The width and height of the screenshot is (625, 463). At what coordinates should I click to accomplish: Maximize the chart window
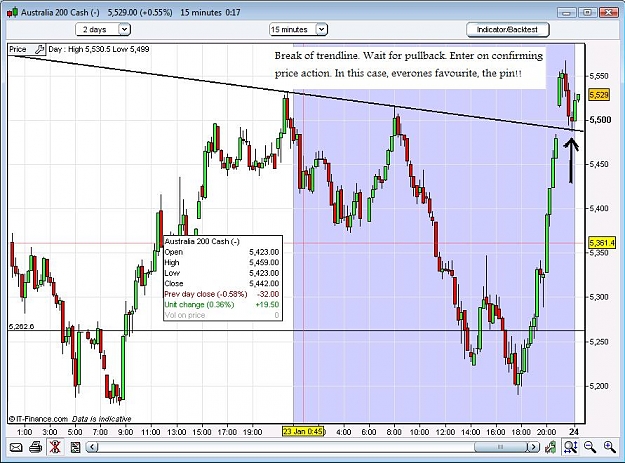coord(587,13)
